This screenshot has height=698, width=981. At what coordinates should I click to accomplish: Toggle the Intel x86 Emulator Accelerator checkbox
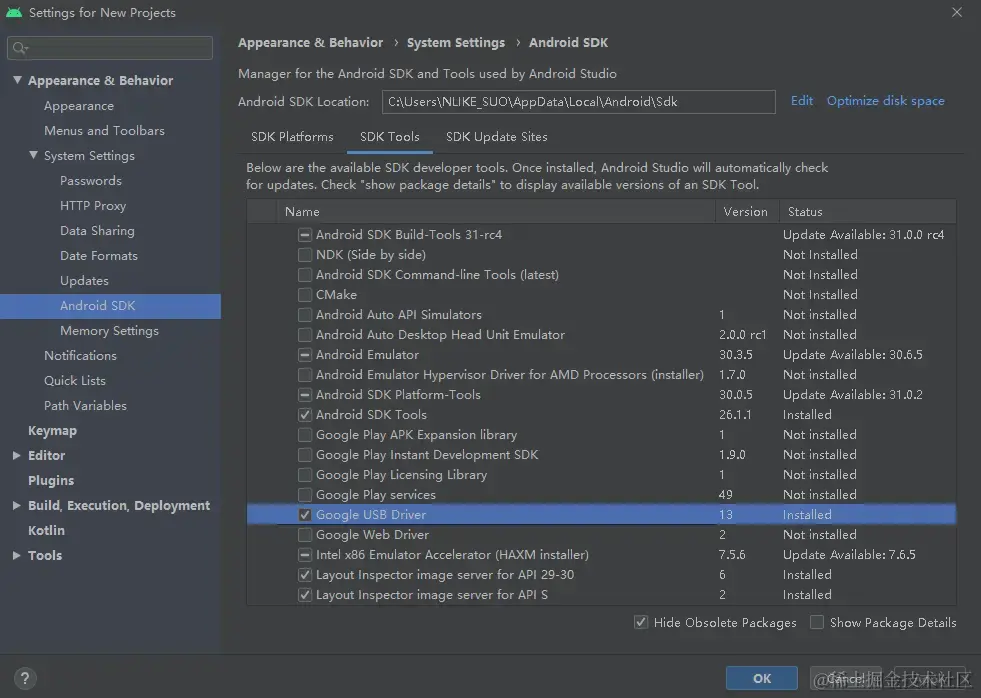[305, 555]
